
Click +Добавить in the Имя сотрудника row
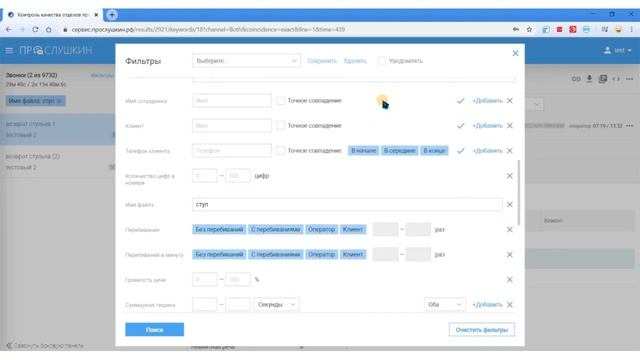487,101
